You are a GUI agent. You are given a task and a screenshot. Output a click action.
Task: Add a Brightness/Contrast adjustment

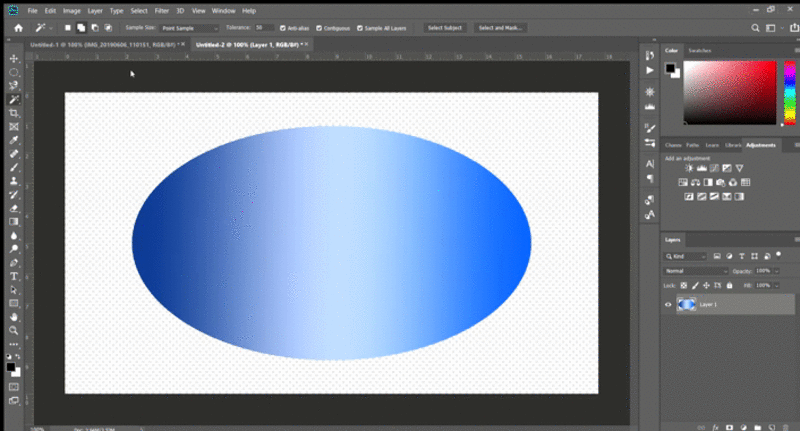click(689, 168)
